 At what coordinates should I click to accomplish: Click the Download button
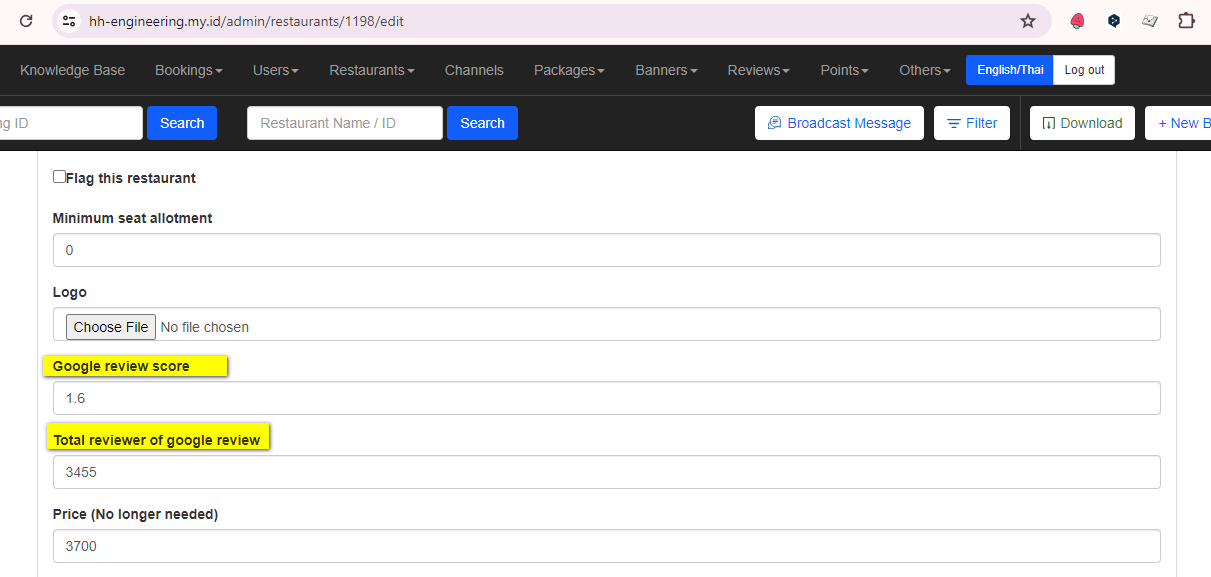pos(1082,123)
